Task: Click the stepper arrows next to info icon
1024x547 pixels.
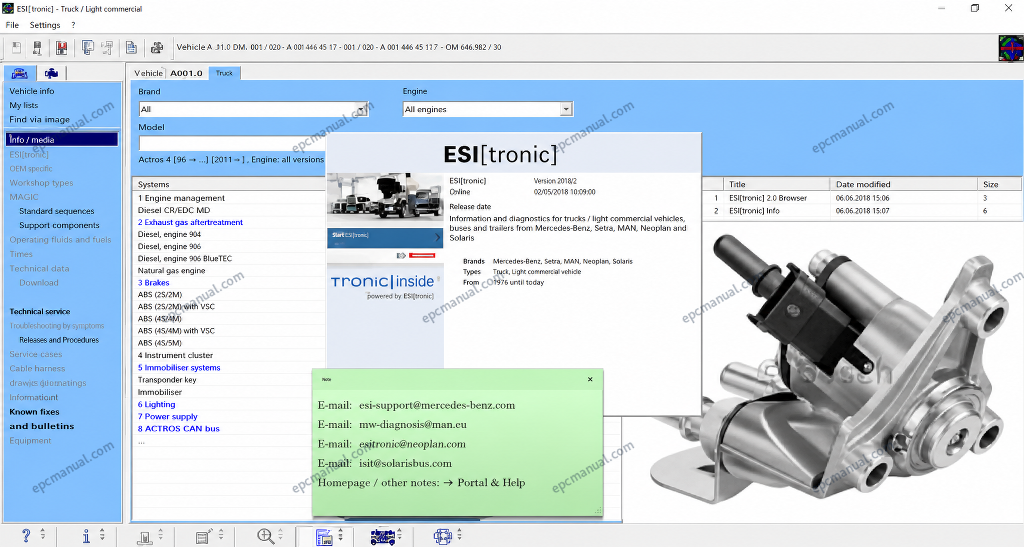Action: (x=103, y=534)
